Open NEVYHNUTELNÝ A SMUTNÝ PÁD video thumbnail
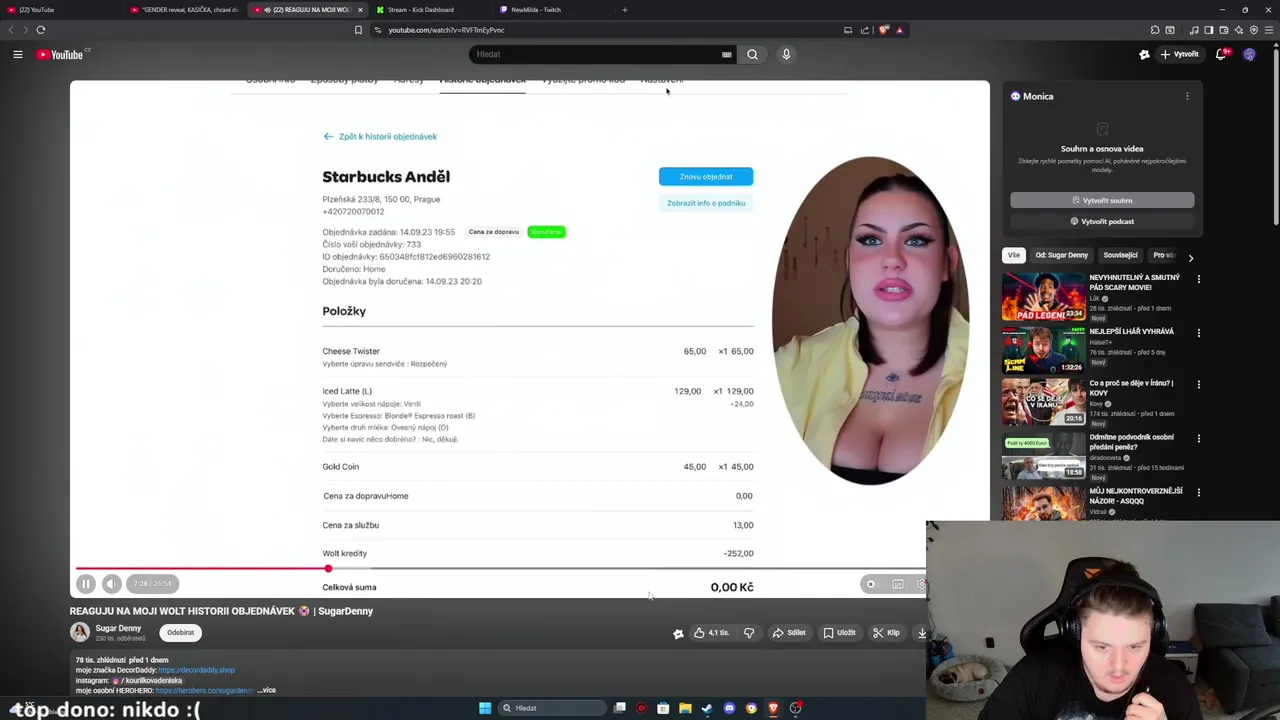This screenshot has width=1280, height=720. (1043, 297)
